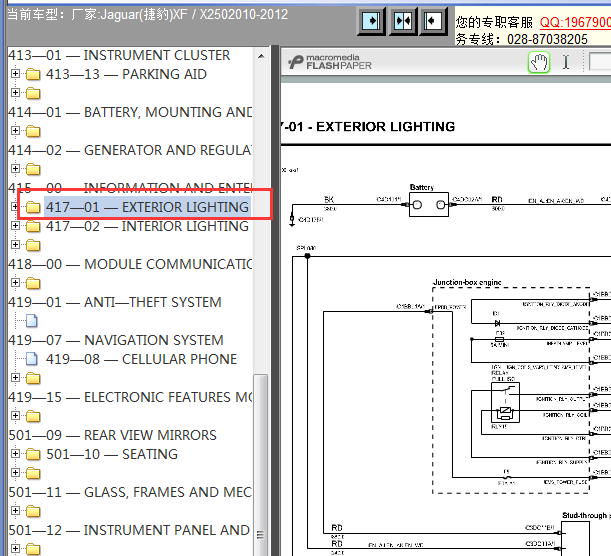Select 418—00 — MODULE COMMUNICATION tree item
Image resolution: width=611 pixels, height=556 pixels.
pos(130,264)
